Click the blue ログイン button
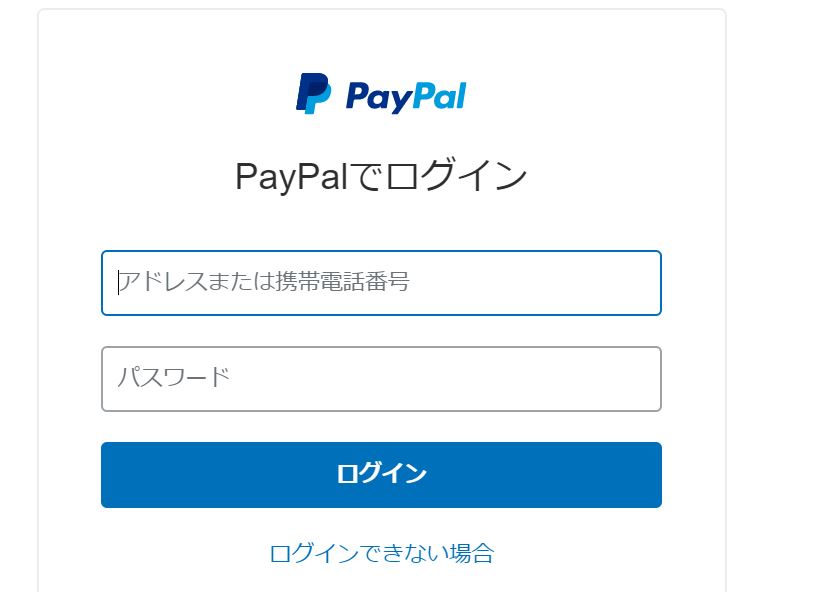820x592 pixels. click(x=381, y=475)
